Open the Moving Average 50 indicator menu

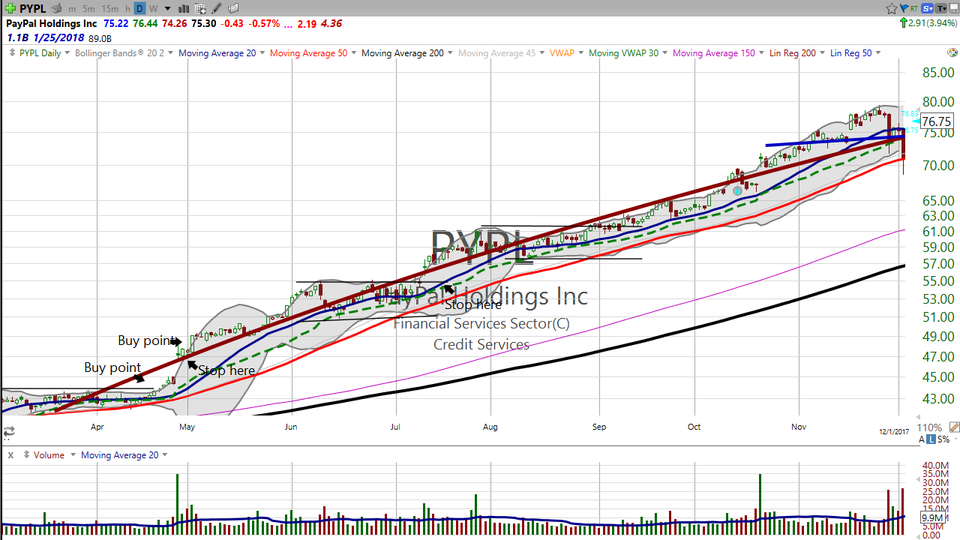(313, 53)
